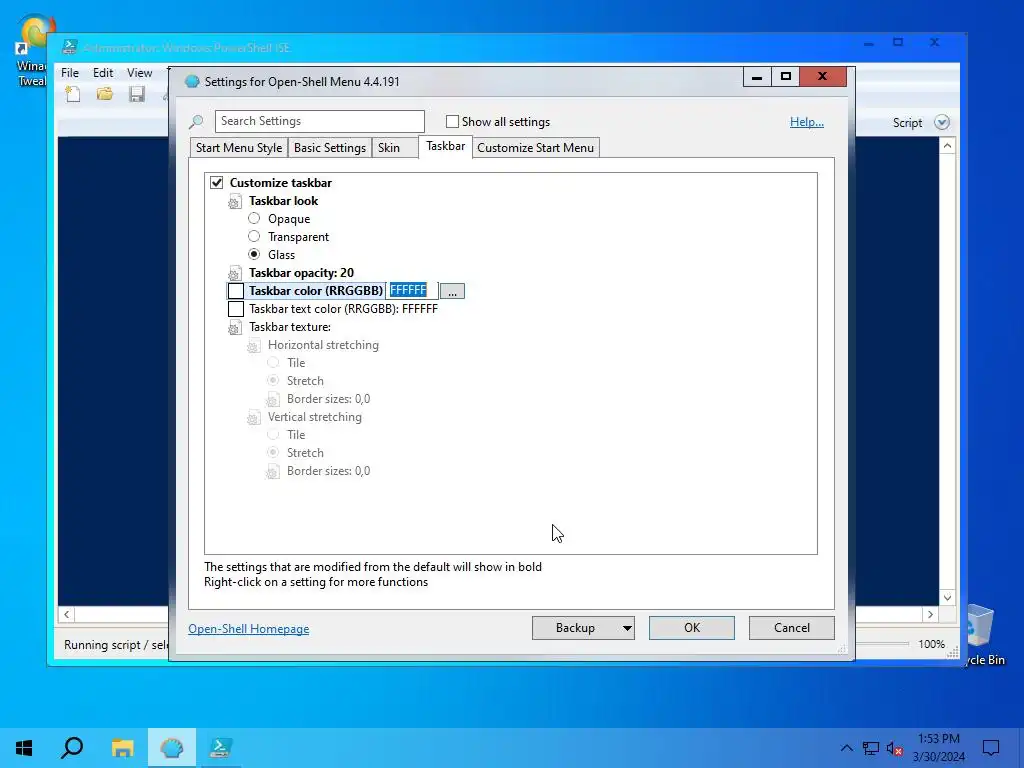Click the Open-Shell logo in dialog title bar
The image size is (1024, 768).
[192, 82]
